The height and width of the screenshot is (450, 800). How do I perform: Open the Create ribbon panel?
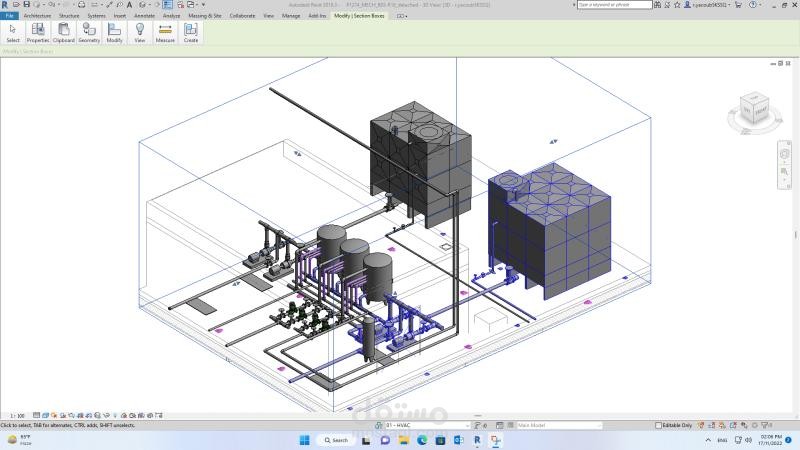click(191, 33)
